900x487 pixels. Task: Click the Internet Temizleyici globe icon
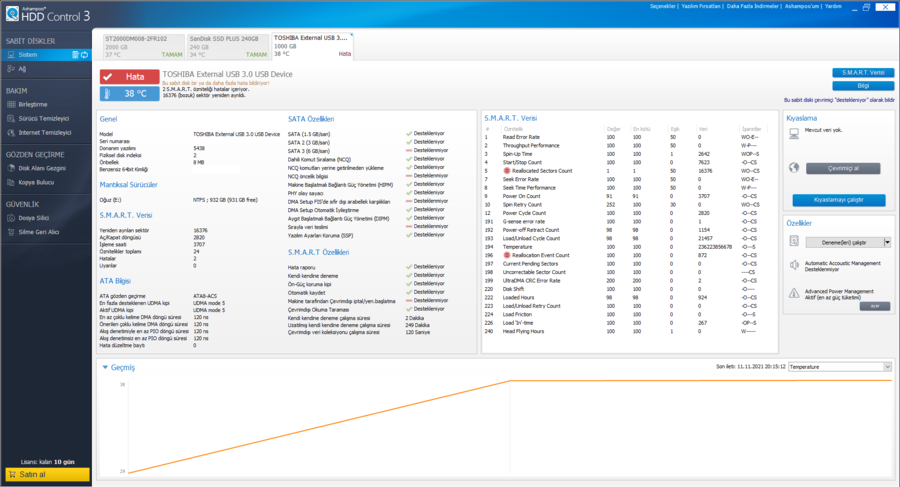(11, 133)
